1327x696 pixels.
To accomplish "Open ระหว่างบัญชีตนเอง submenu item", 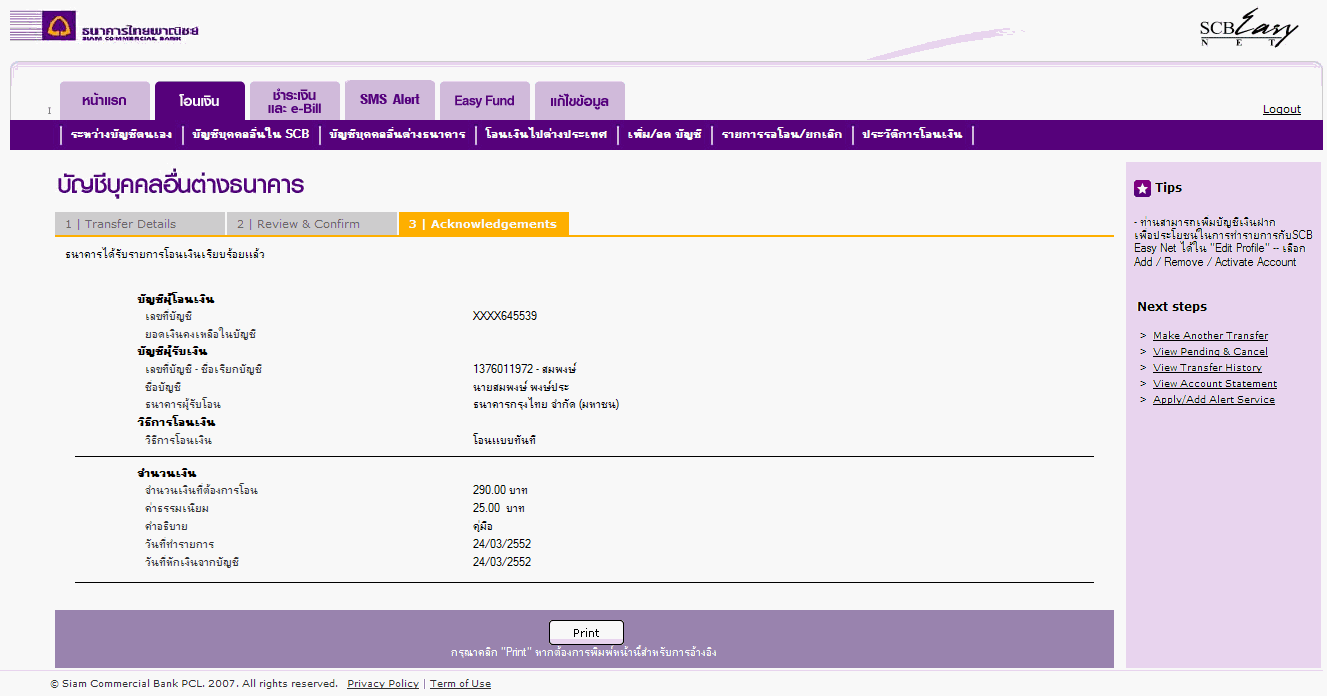I will click(x=121, y=134).
